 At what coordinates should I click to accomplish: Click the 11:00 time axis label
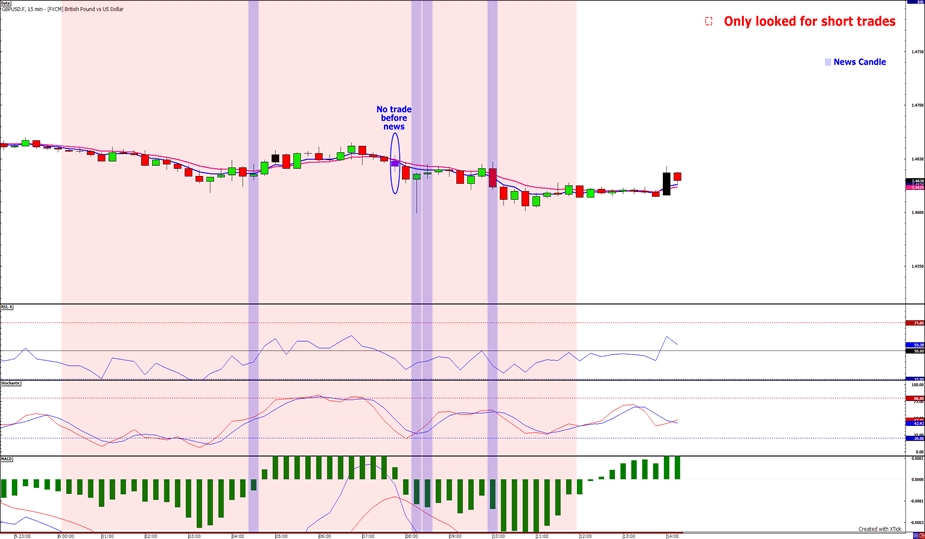click(x=542, y=536)
